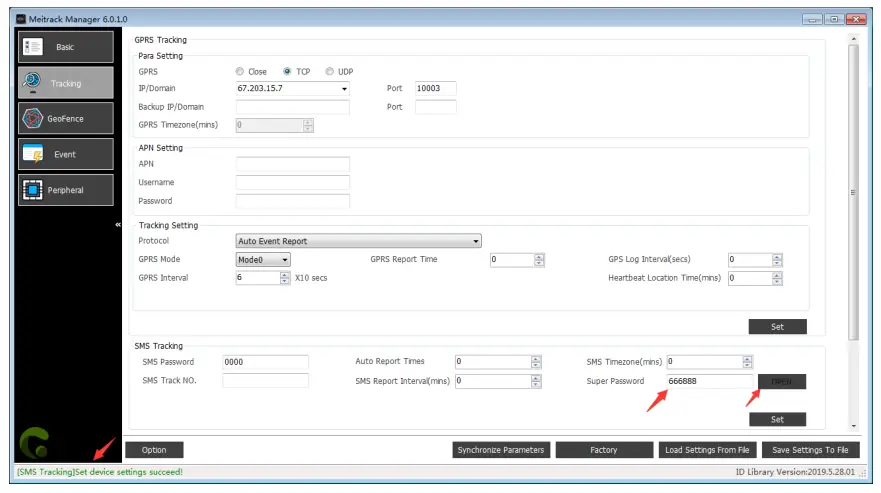Viewport: 881px width, 493px height.
Task: Click the SMS Password field
Action: pos(265,362)
